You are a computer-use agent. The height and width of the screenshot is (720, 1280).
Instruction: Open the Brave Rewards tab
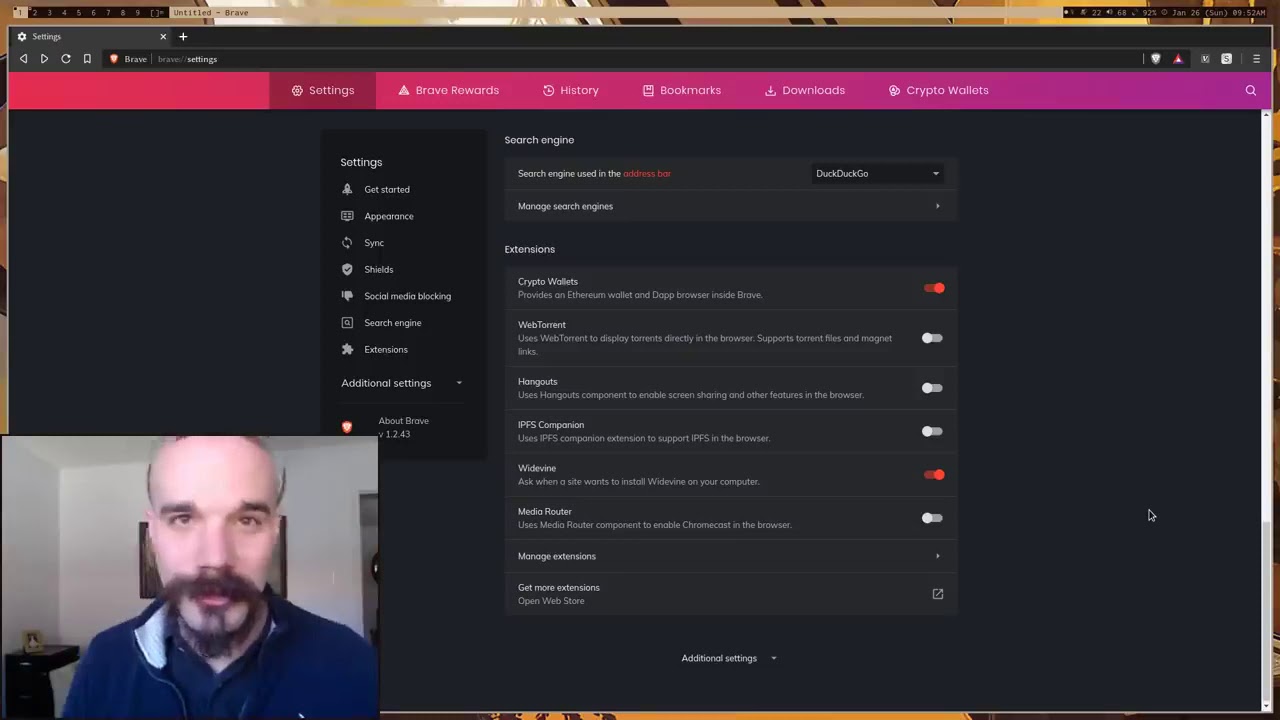point(448,90)
